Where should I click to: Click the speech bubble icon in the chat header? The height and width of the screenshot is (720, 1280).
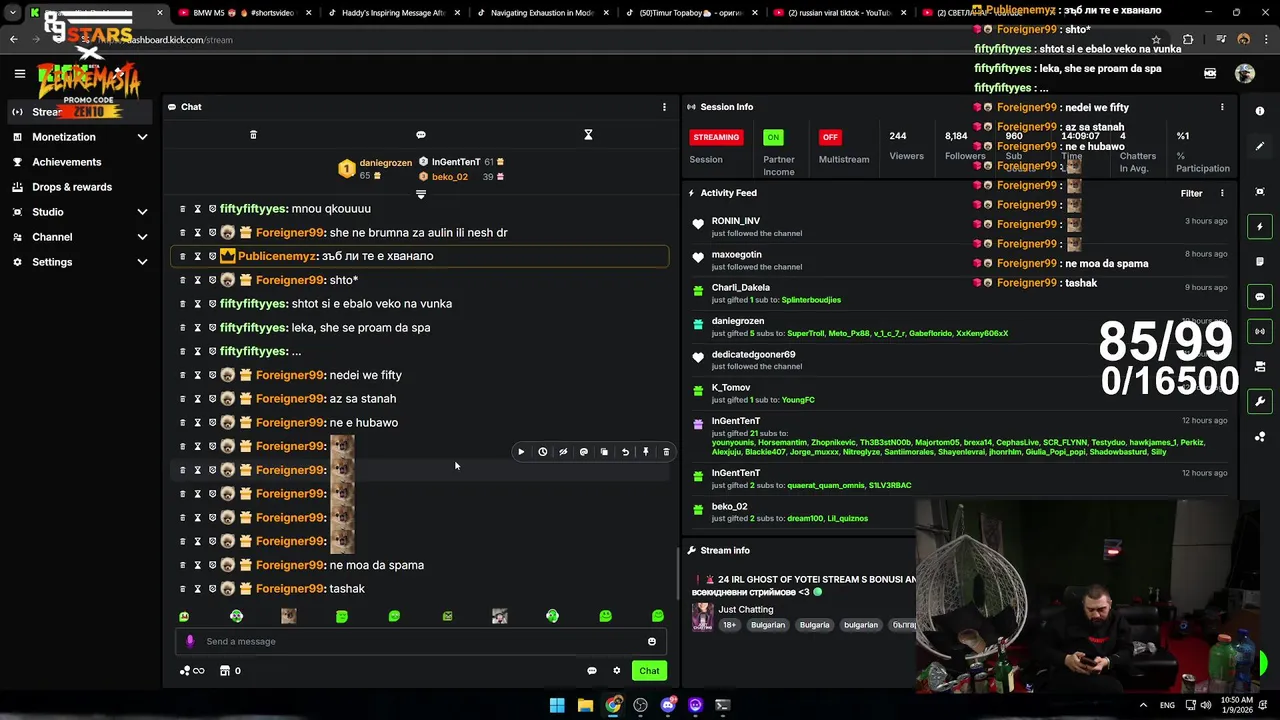pyautogui.click(x=421, y=135)
